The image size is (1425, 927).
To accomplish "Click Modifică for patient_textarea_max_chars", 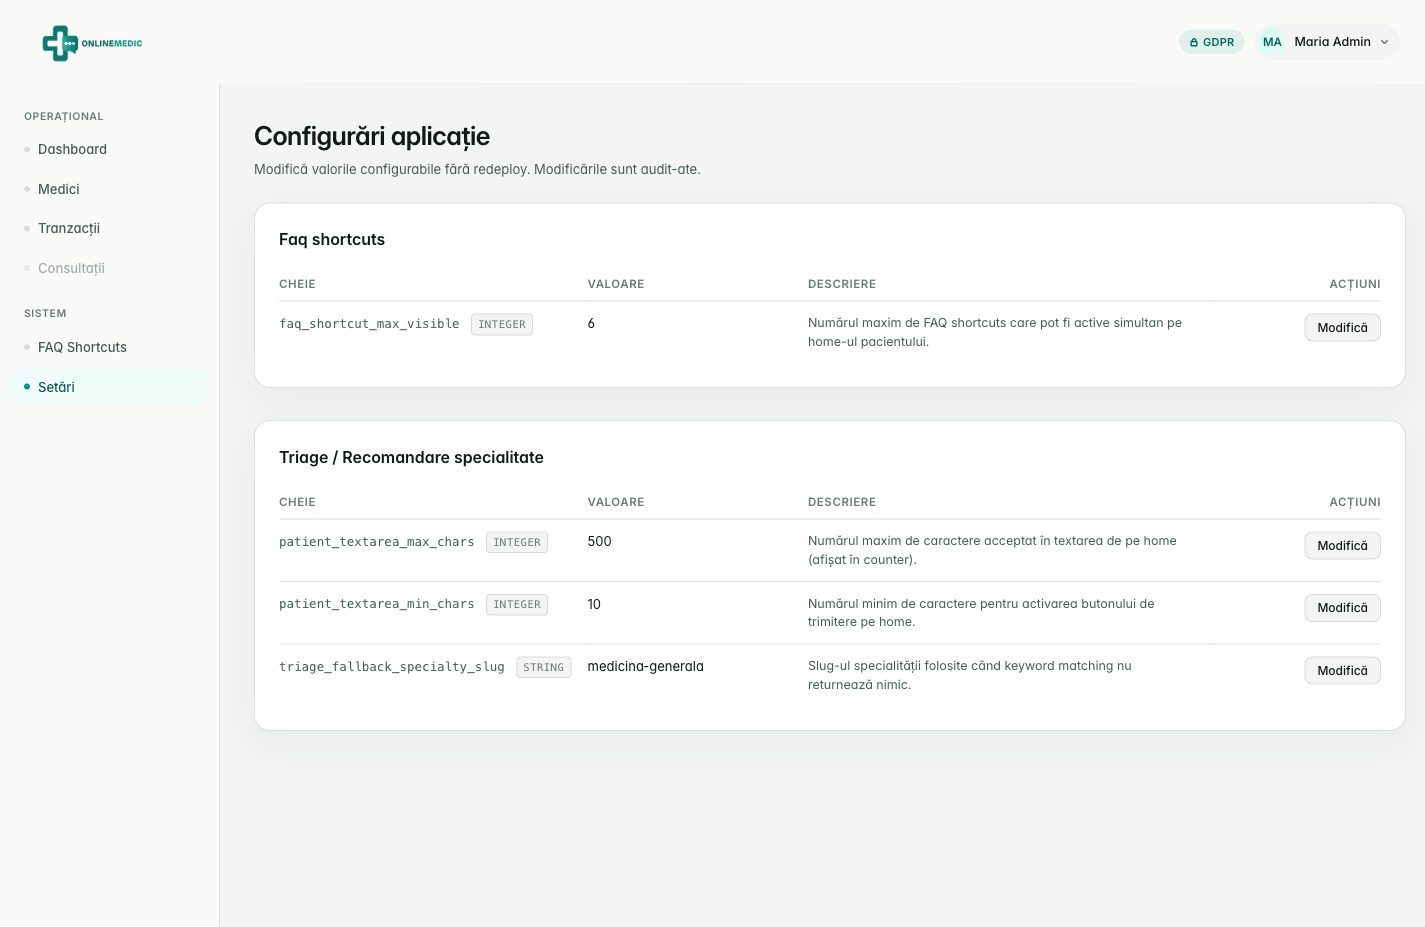I will point(1342,546).
